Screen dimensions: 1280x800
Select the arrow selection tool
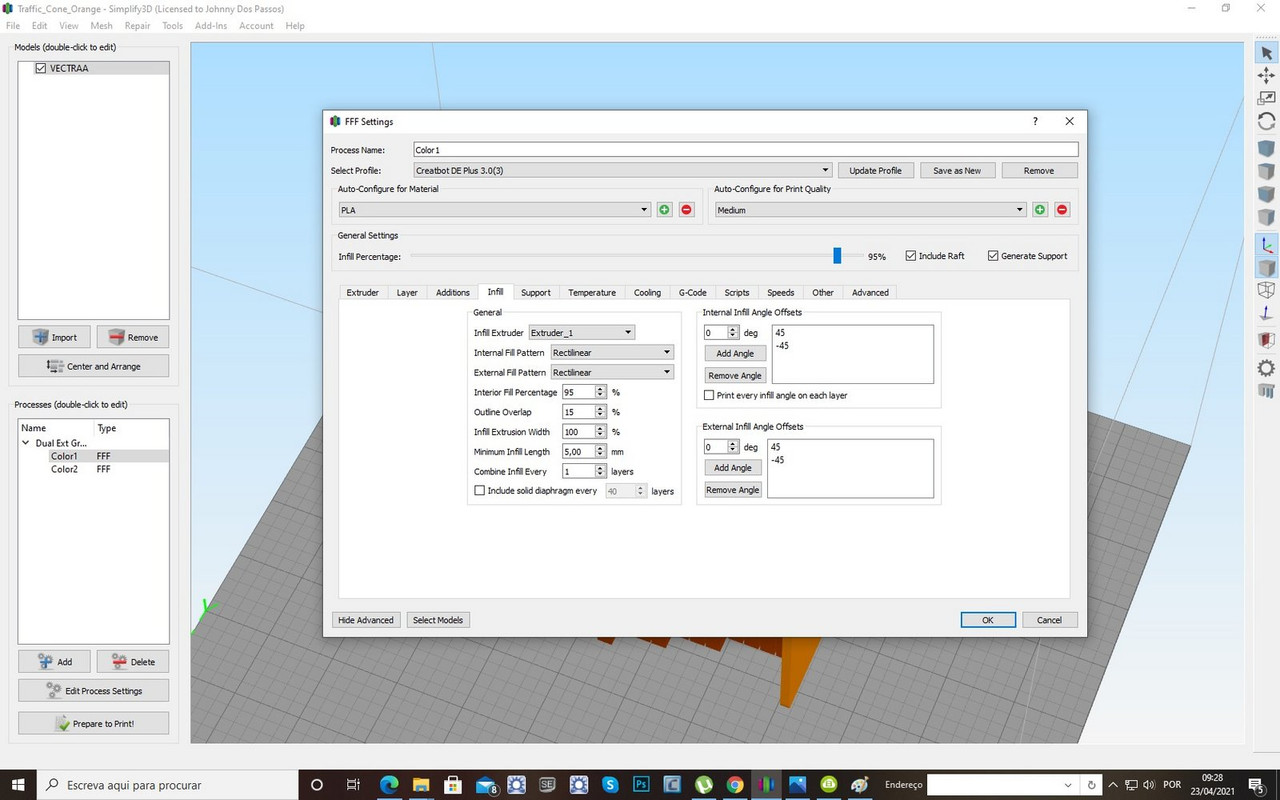[x=1266, y=53]
